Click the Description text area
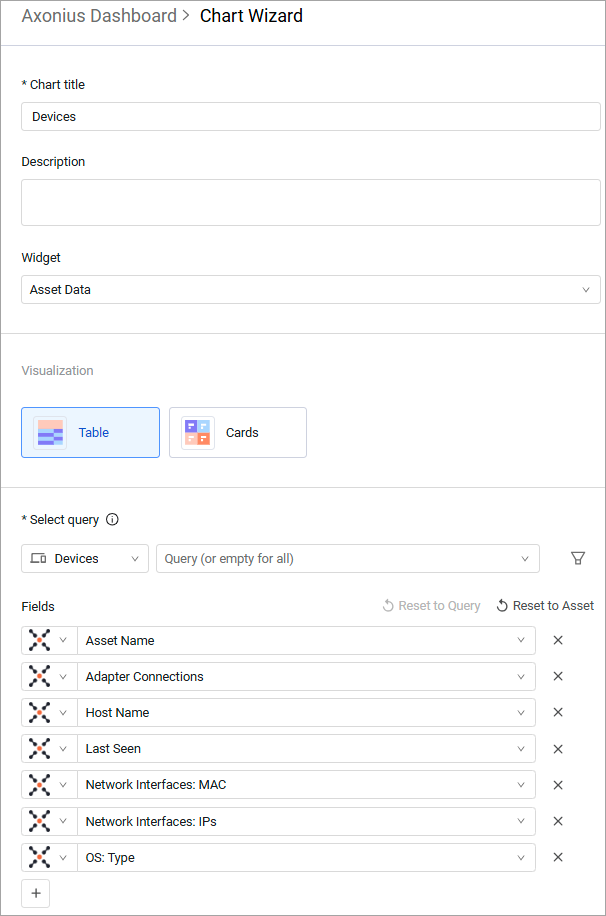 tap(311, 203)
